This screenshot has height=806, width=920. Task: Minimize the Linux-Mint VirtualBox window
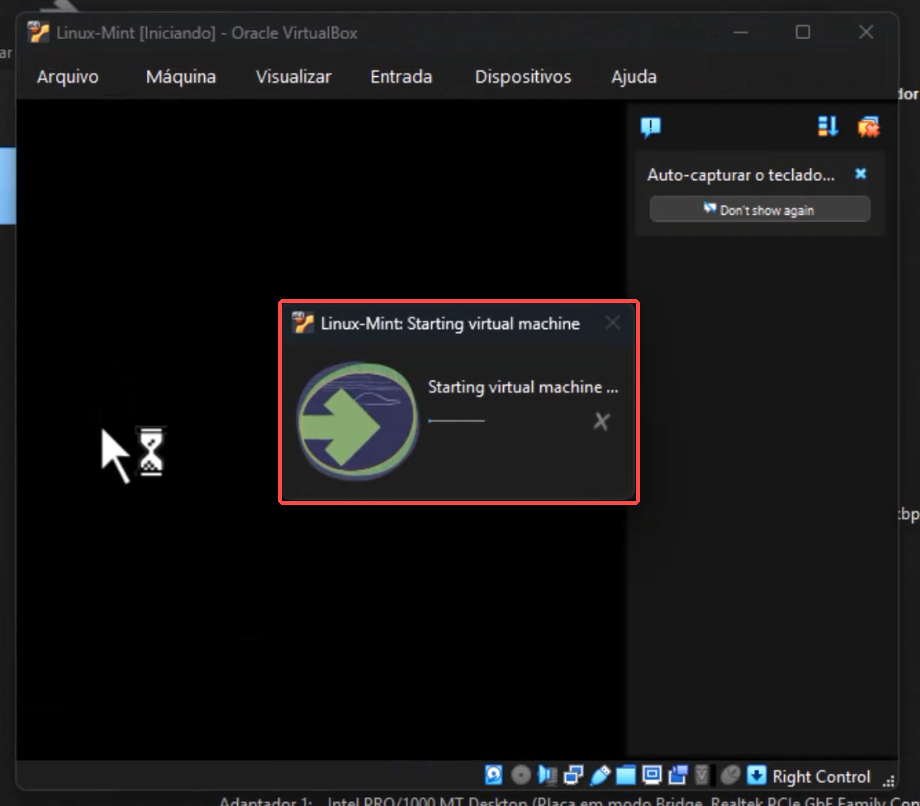(x=740, y=32)
